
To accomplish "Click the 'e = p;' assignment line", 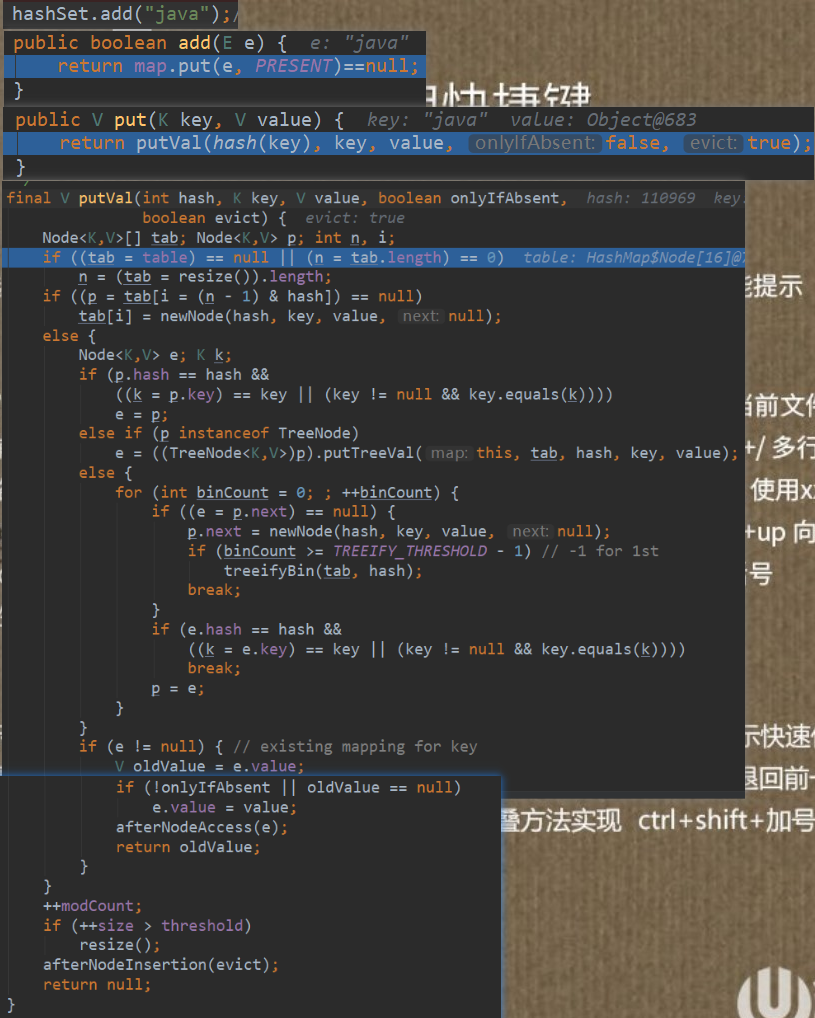I will click(142, 414).
